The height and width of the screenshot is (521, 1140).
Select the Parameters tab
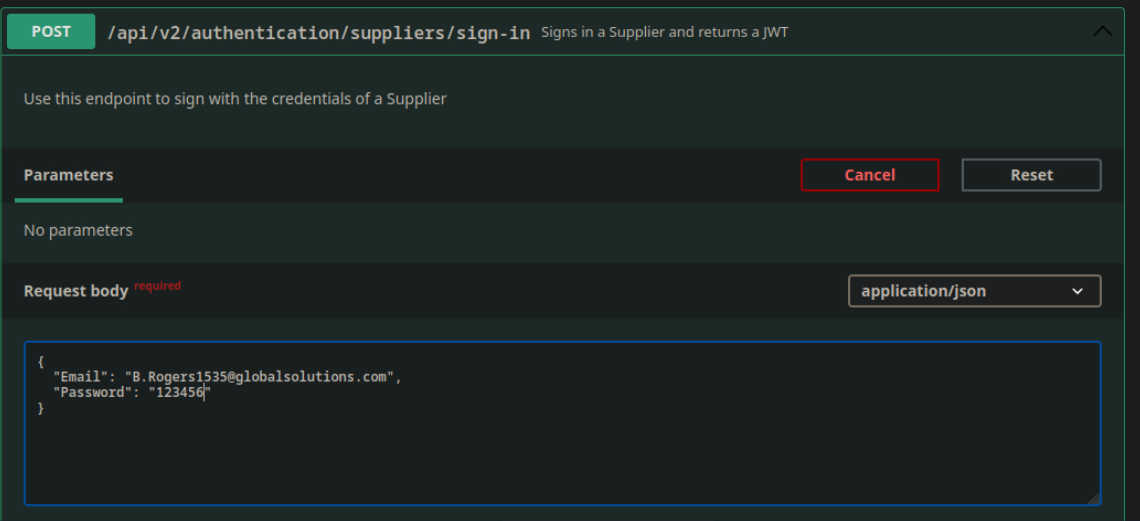tap(68, 175)
